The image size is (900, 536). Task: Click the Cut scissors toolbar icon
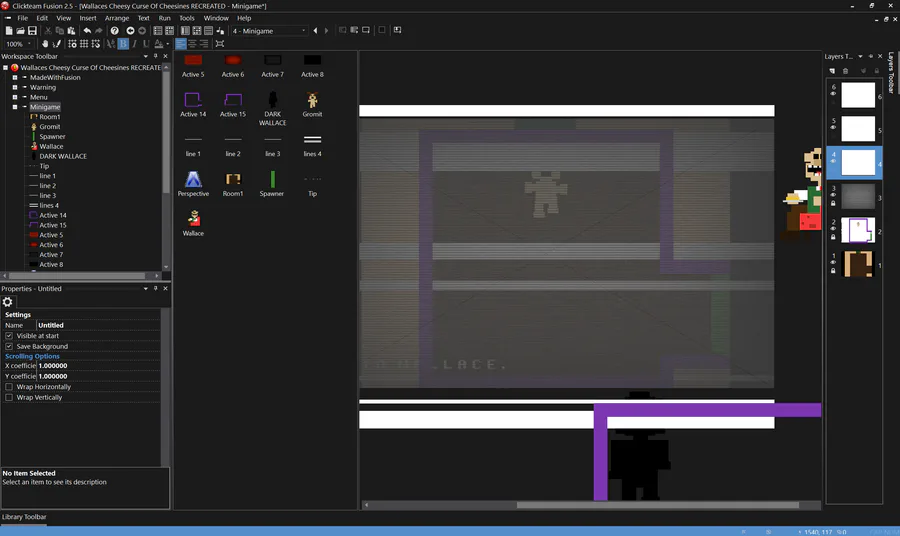48,30
